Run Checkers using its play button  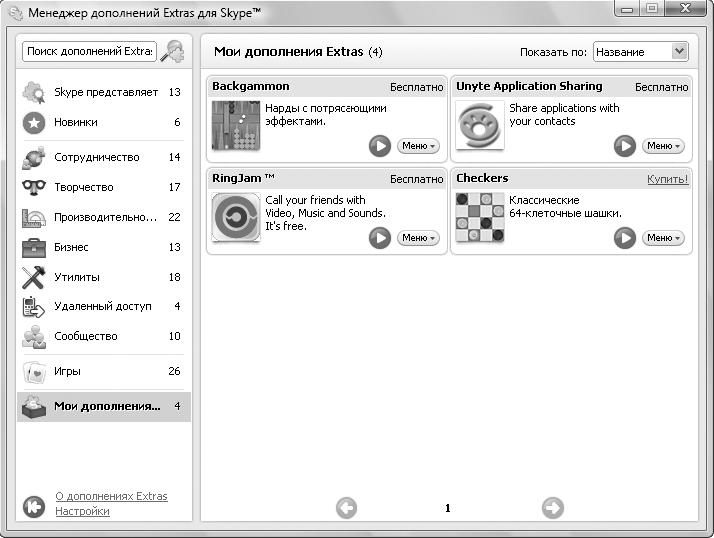click(x=625, y=238)
